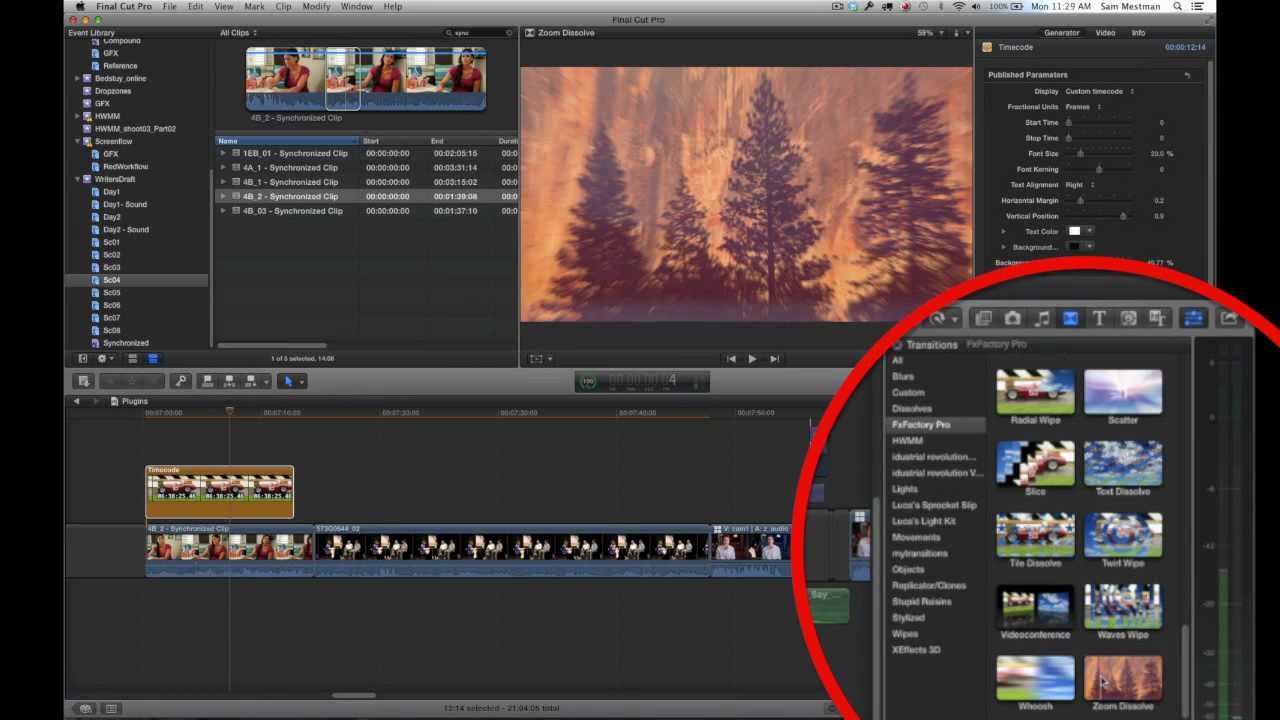Viewport: 1280px width, 720px height.
Task: Click the Share project icon
Action: (1228, 318)
